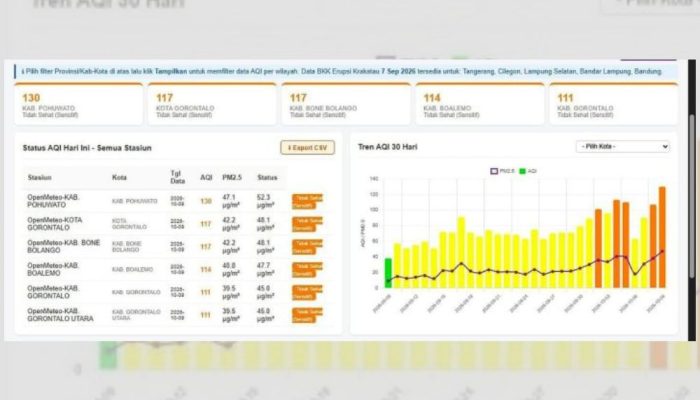Click the green first bar in the AQI chart

click(388, 273)
